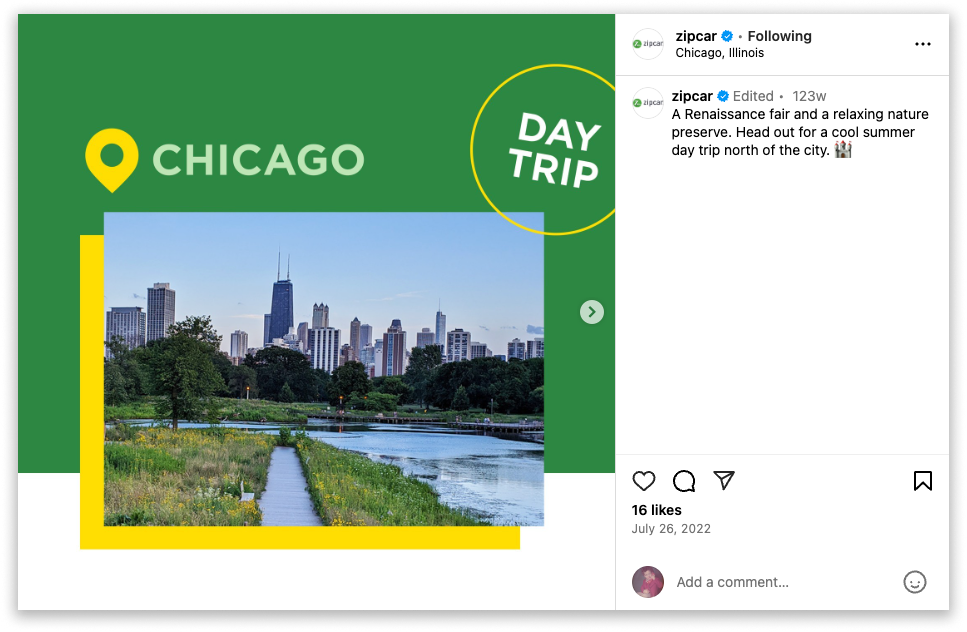
Task: Like the post with the heart icon
Action: 644,481
